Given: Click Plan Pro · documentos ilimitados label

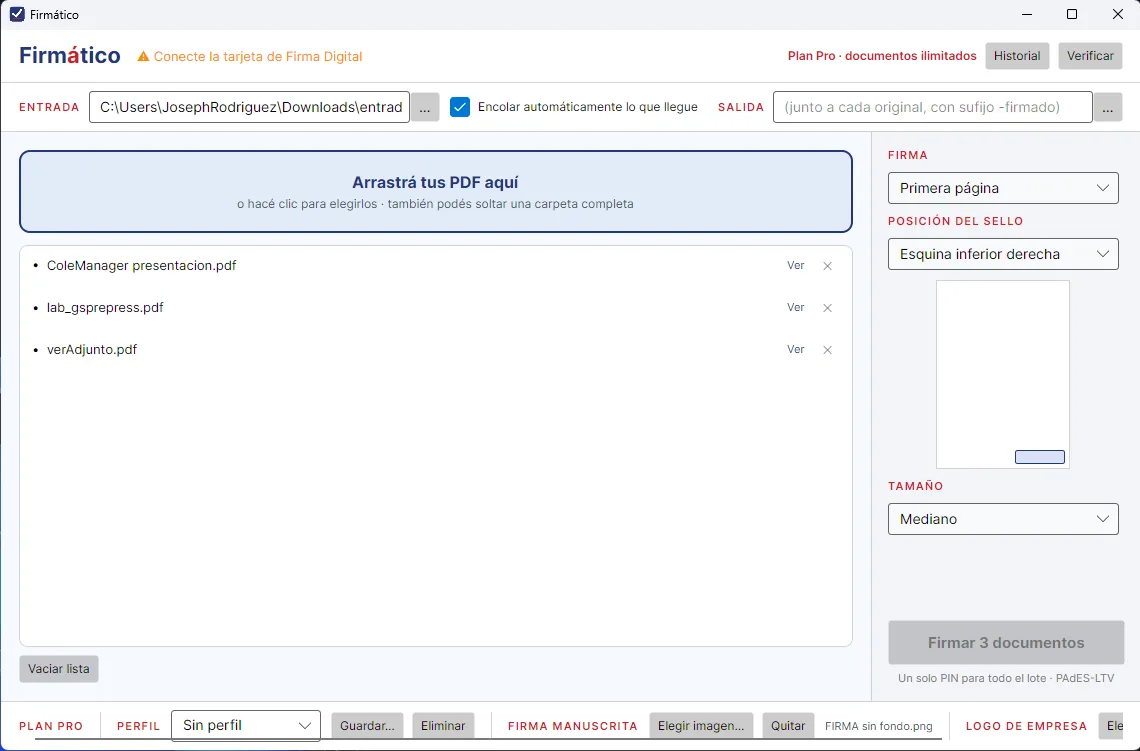Looking at the screenshot, I should [882, 56].
